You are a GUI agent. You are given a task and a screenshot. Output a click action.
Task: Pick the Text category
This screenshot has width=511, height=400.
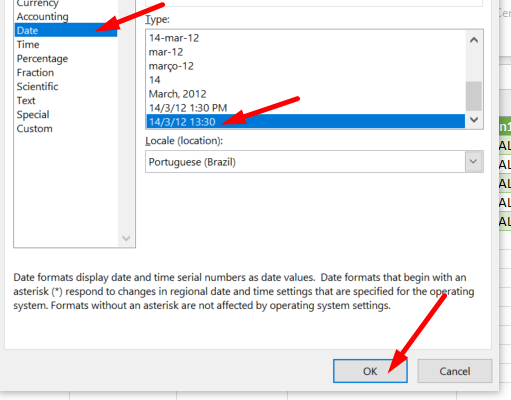26,100
